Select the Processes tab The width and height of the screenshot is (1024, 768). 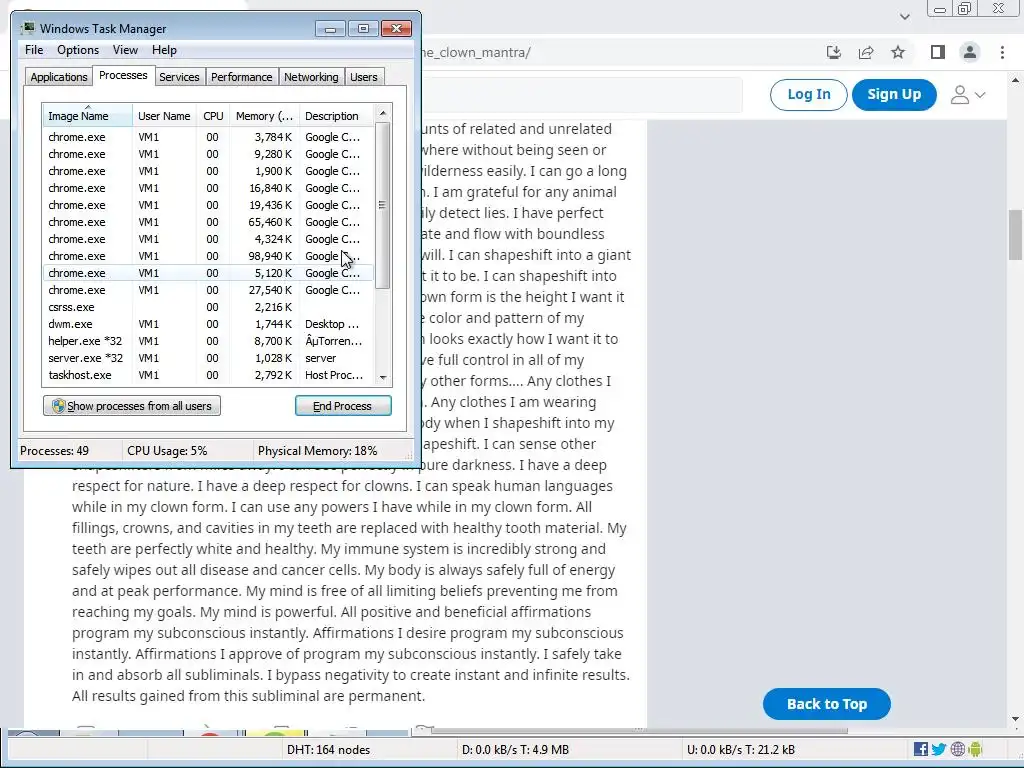[x=123, y=75]
